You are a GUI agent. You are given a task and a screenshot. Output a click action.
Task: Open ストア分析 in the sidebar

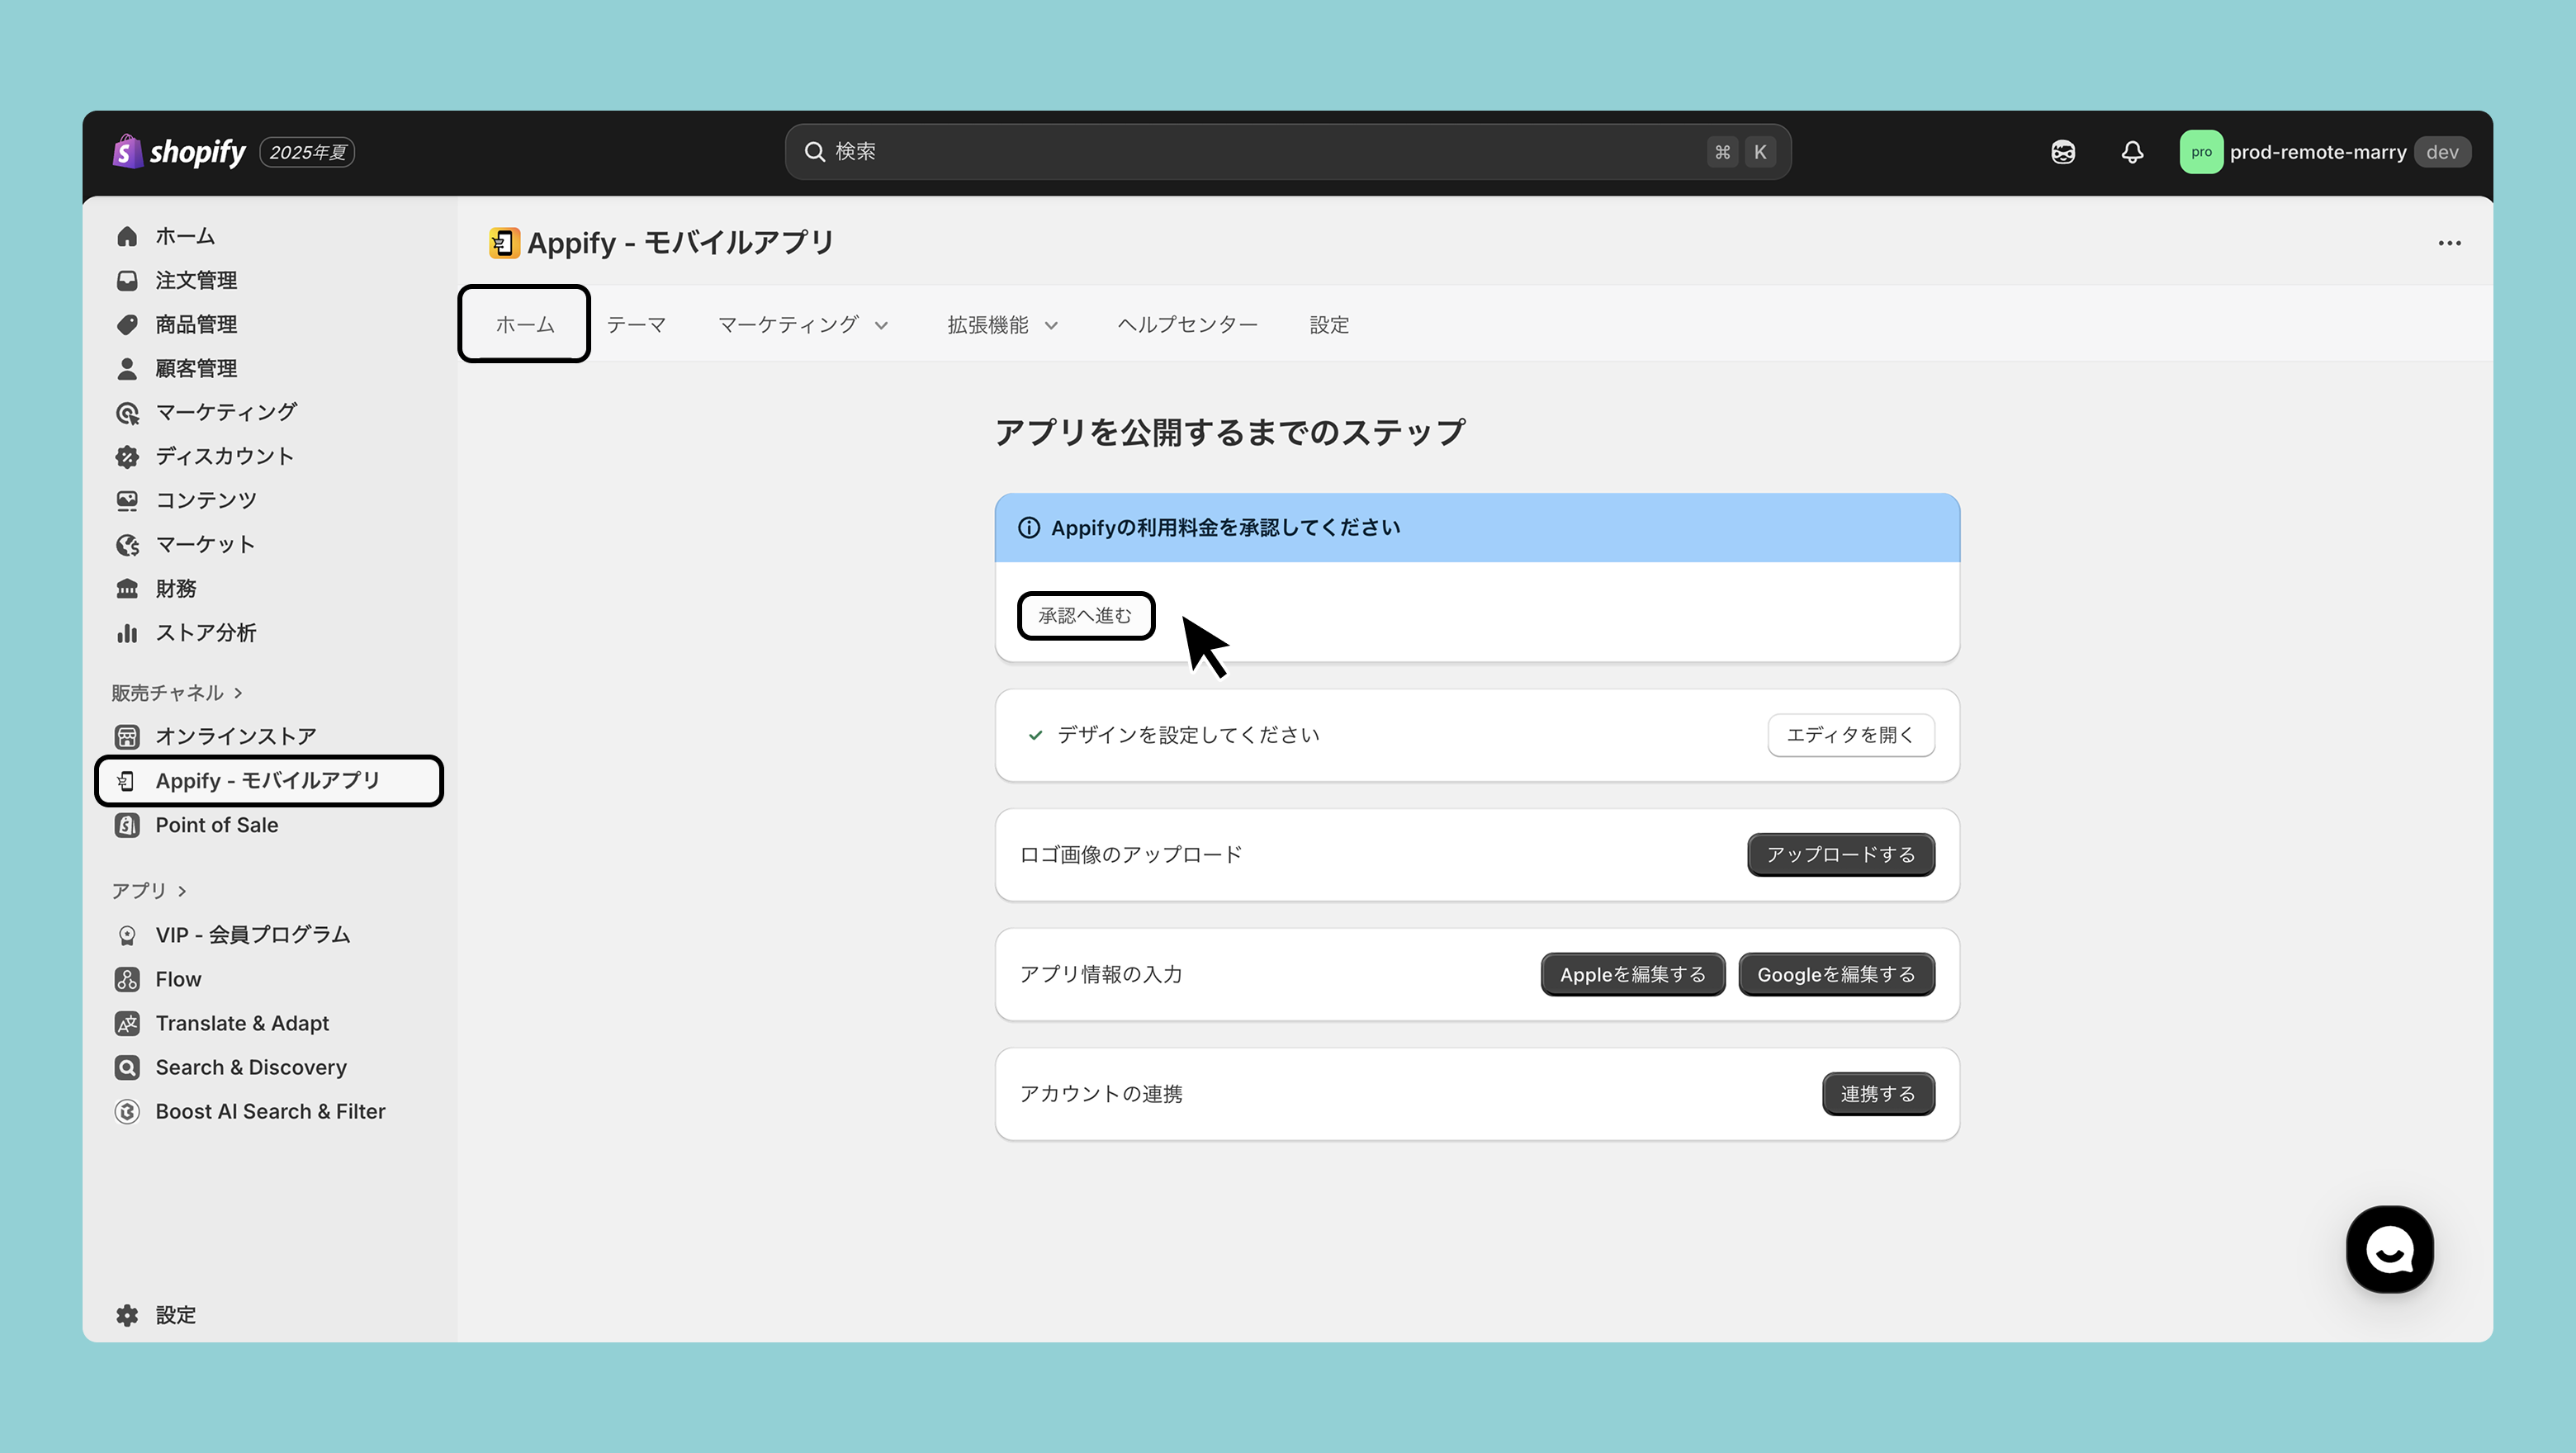click(x=205, y=632)
